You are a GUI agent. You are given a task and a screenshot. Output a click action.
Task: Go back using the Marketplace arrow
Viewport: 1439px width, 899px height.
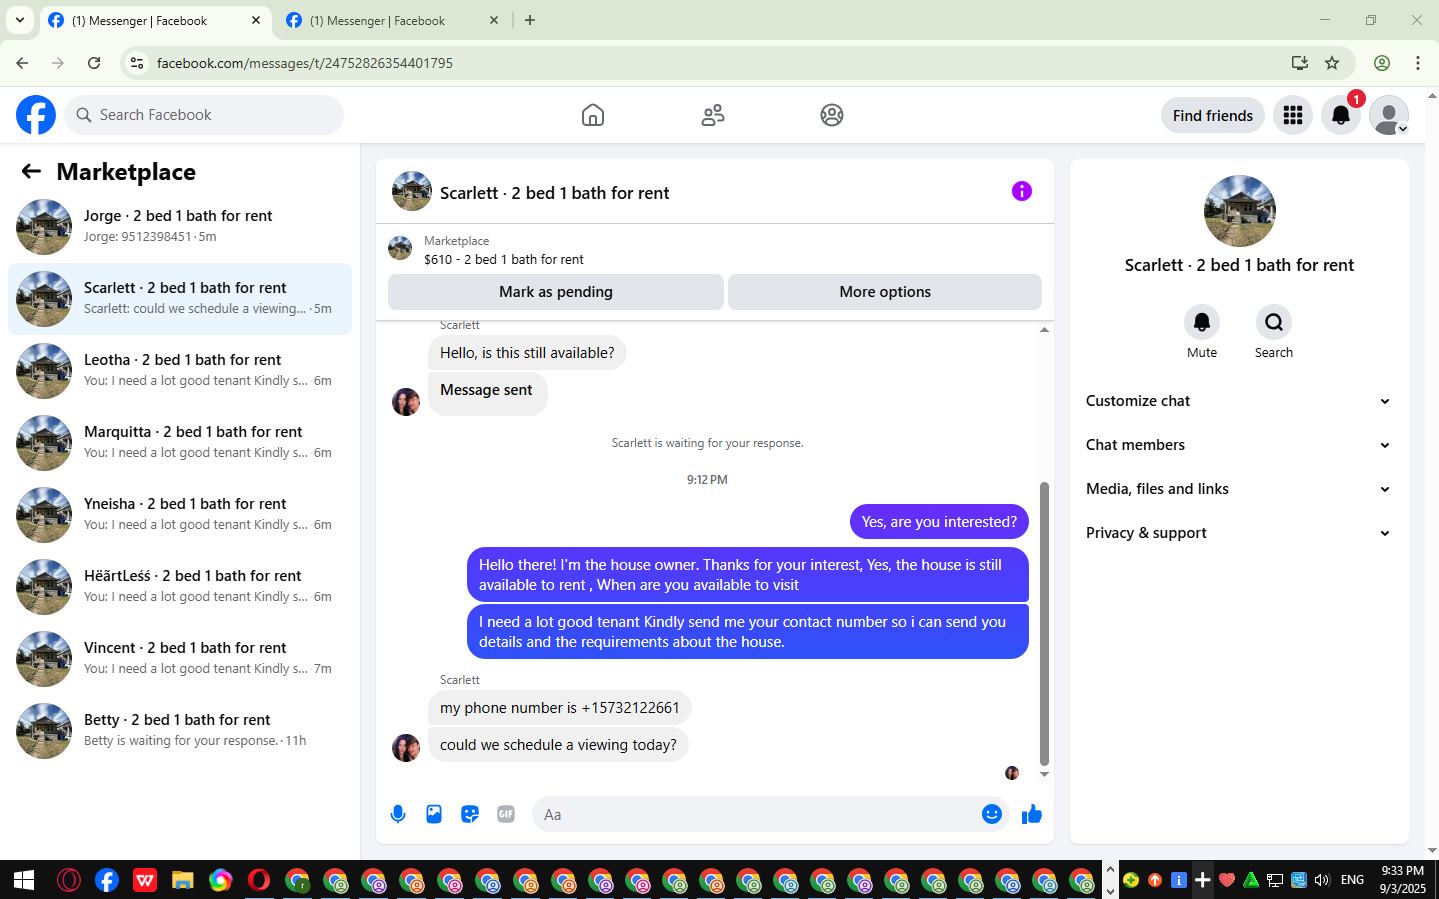click(31, 171)
